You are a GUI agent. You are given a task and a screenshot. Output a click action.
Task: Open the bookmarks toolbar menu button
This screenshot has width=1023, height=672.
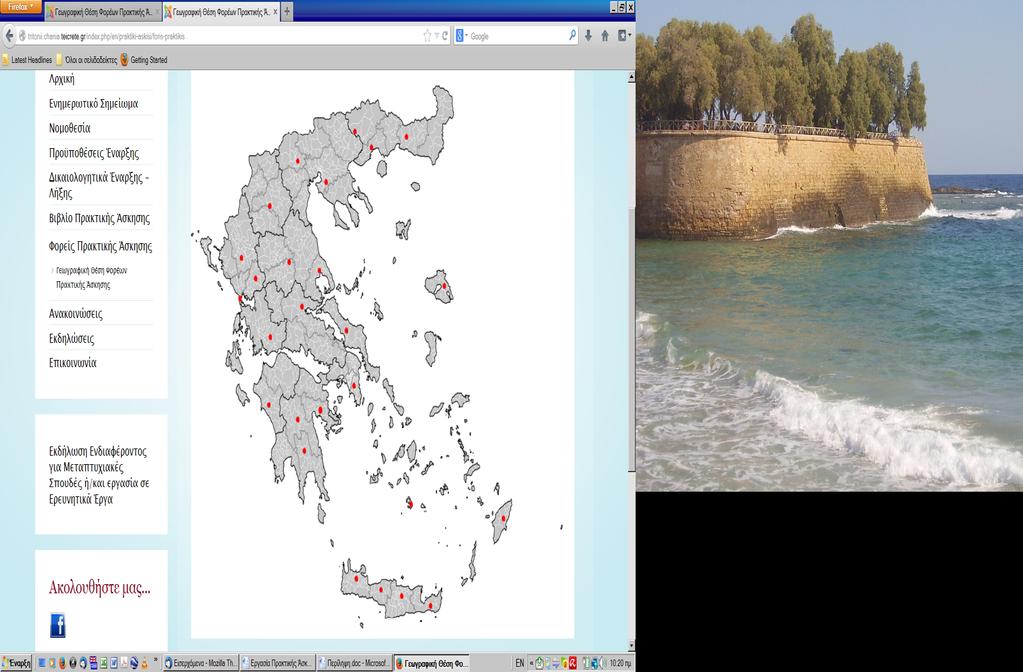pyautogui.click(x=624, y=36)
